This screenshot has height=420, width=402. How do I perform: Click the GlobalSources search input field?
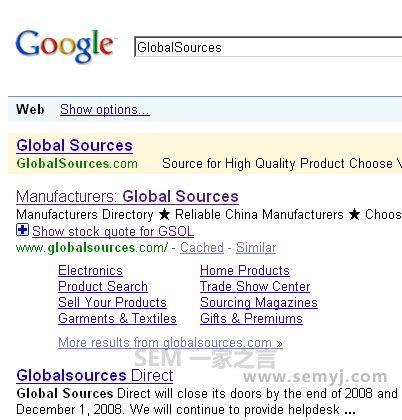[x=268, y=47]
